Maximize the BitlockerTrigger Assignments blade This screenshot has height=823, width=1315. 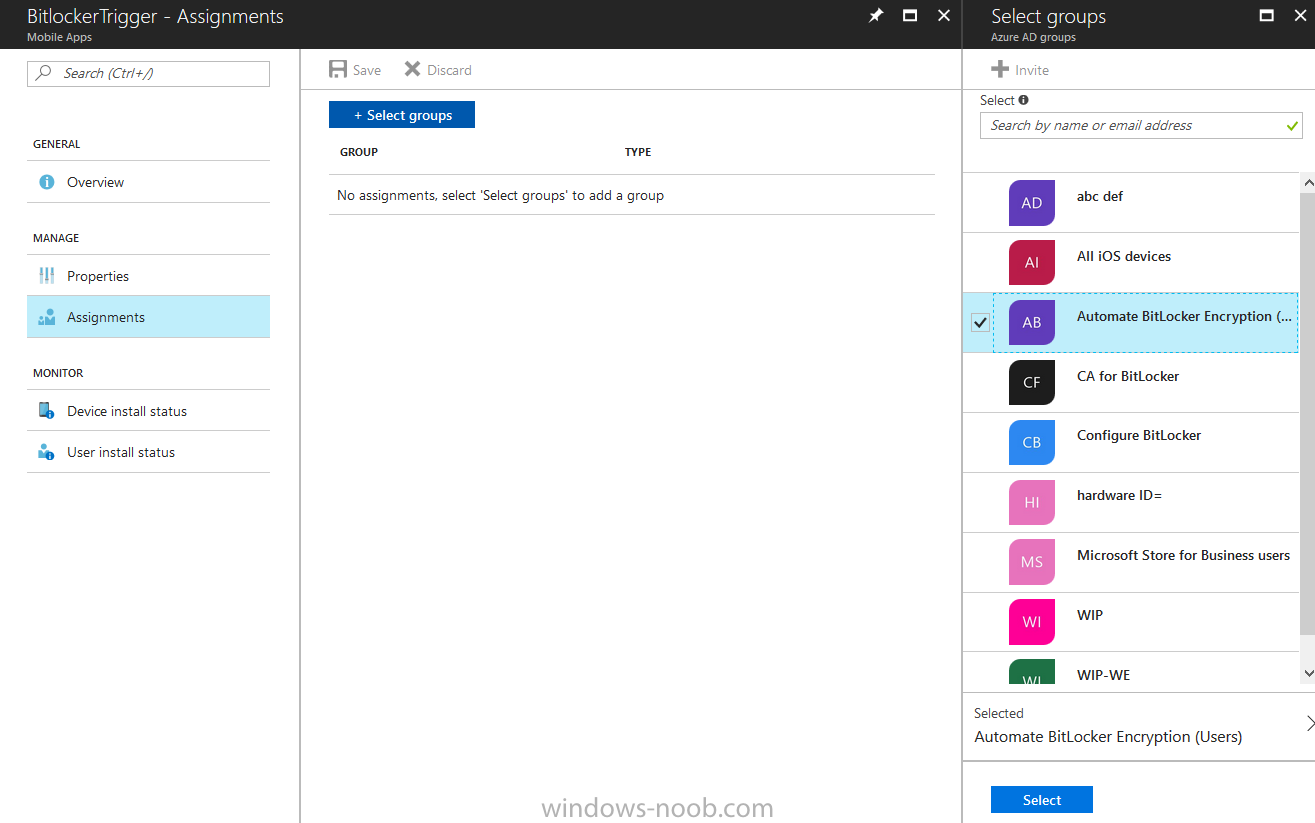910,16
